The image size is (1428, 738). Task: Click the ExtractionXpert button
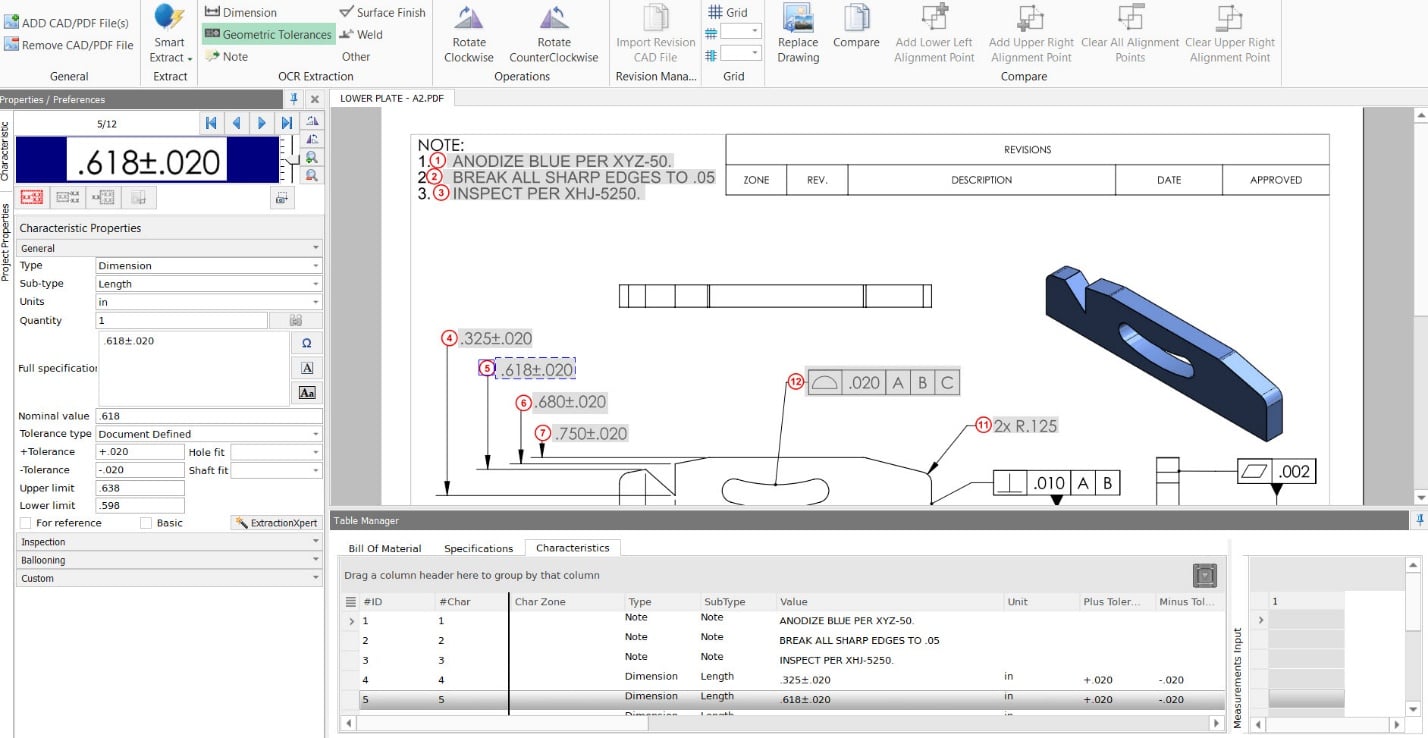pos(276,523)
